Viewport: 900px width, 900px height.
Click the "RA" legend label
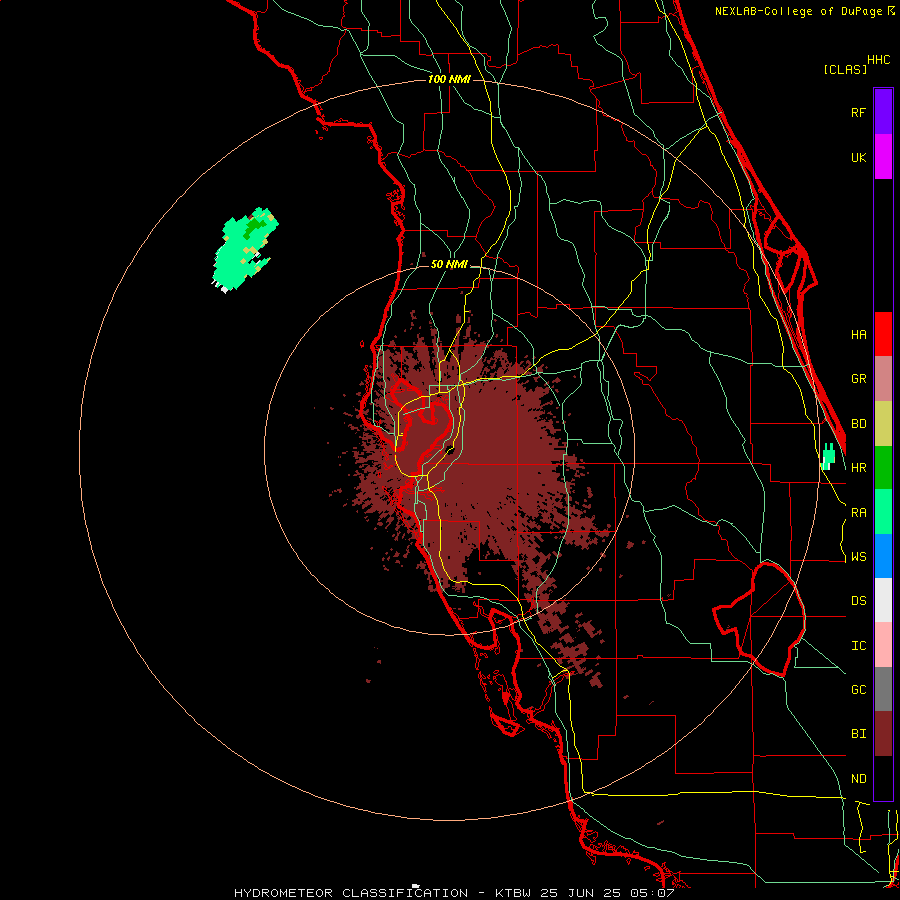(858, 513)
